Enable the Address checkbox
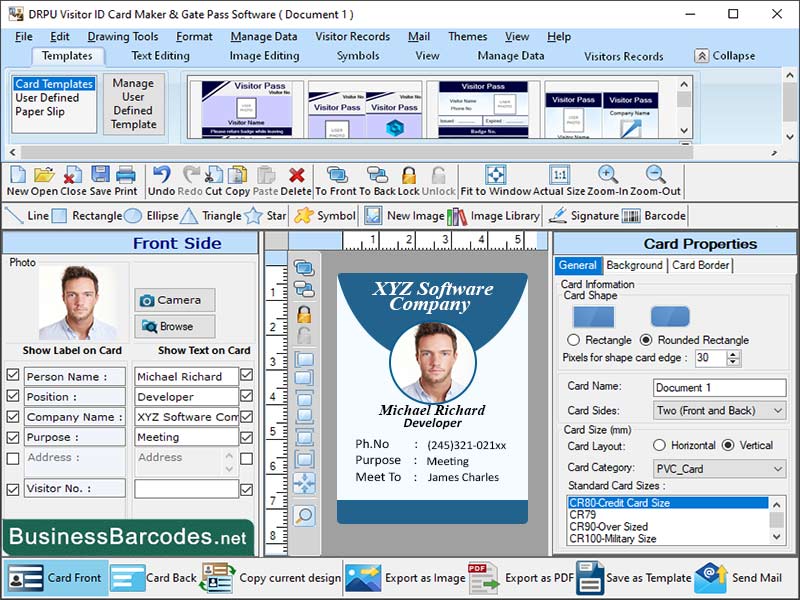Image resolution: width=800 pixels, height=600 pixels. (x=12, y=457)
